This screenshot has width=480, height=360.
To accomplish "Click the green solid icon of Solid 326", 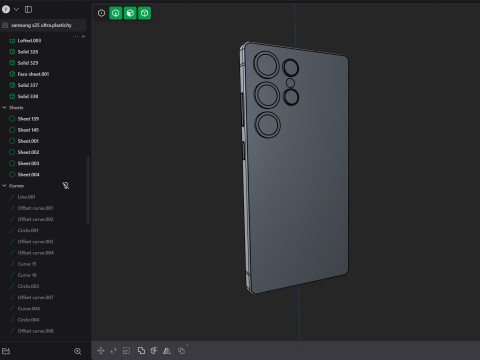I will [12, 52].
